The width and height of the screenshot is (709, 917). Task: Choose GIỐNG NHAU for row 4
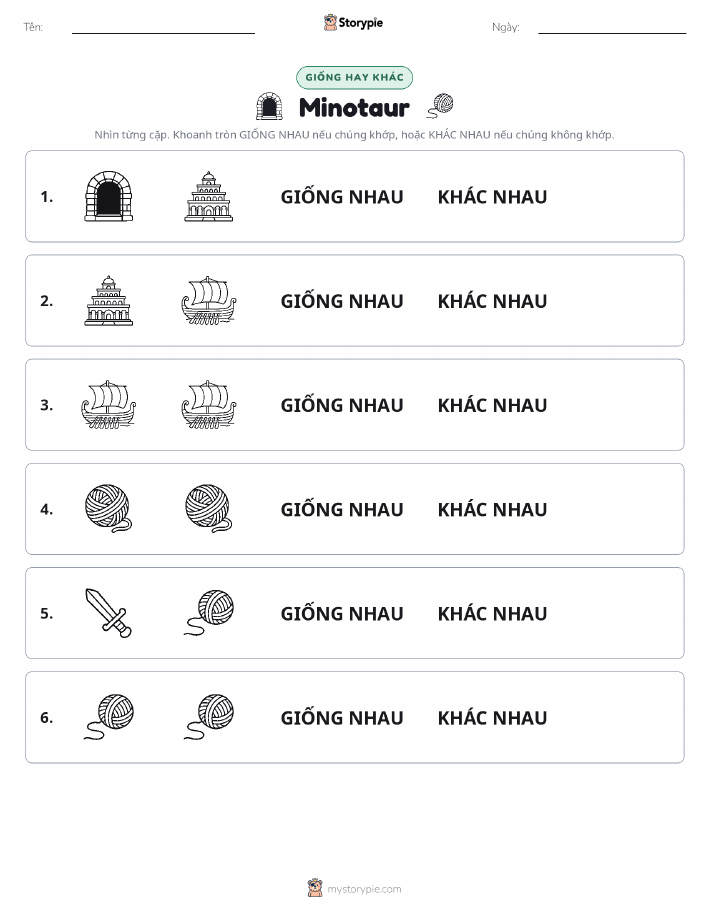pos(342,509)
